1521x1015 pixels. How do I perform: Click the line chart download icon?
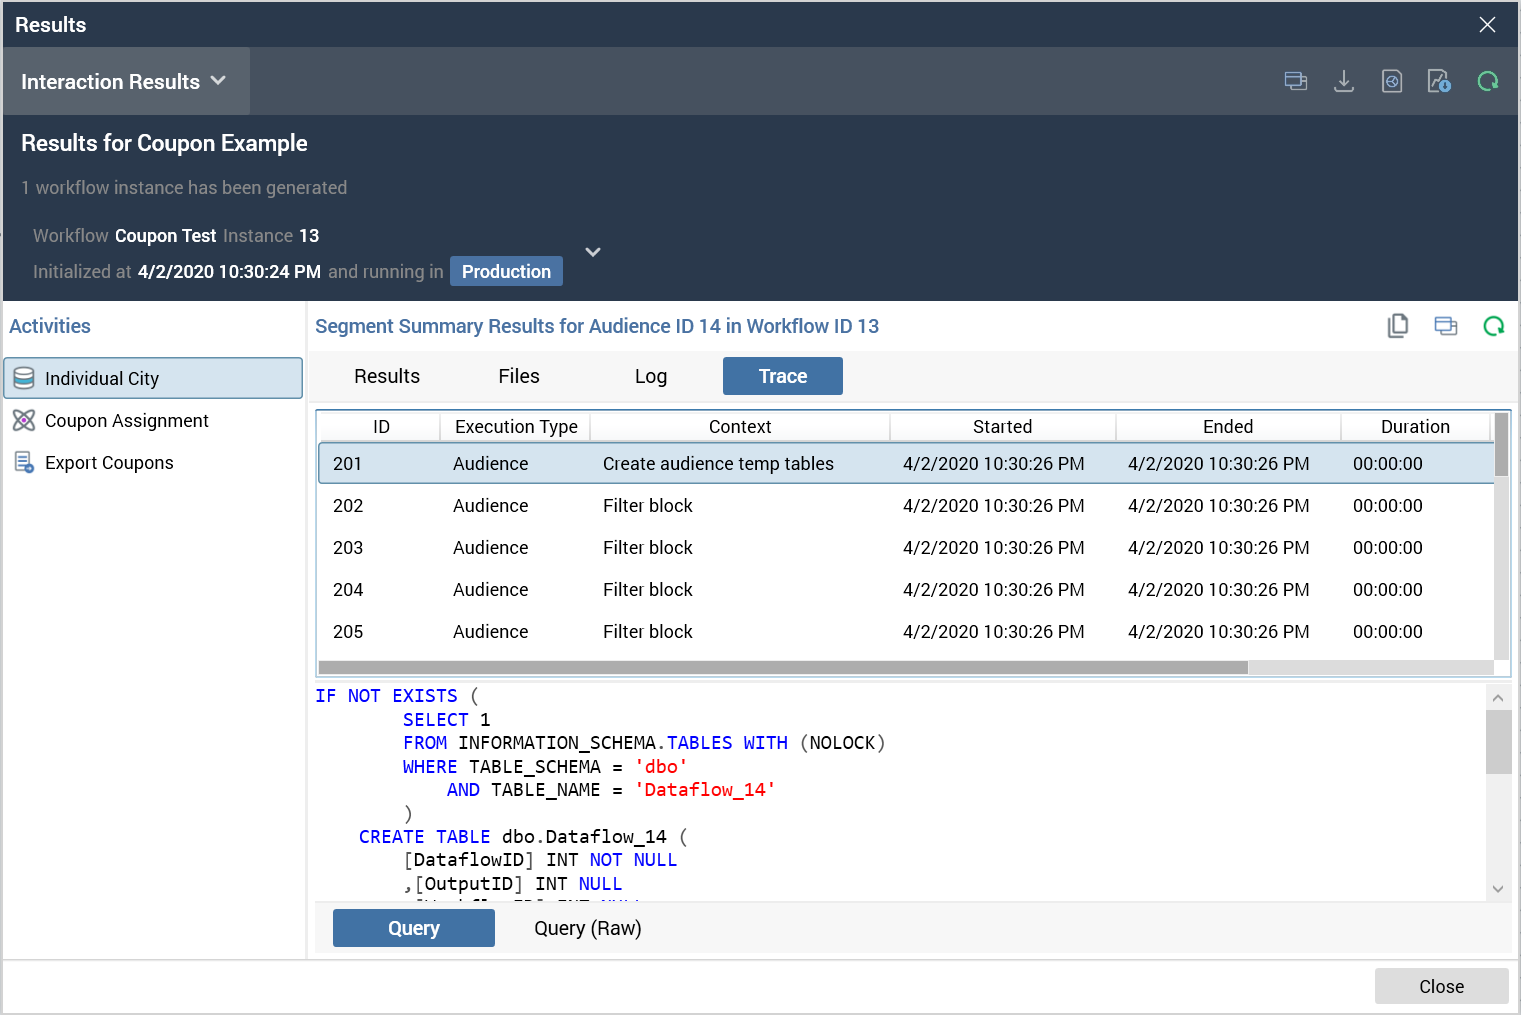[x=1439, y=82]
